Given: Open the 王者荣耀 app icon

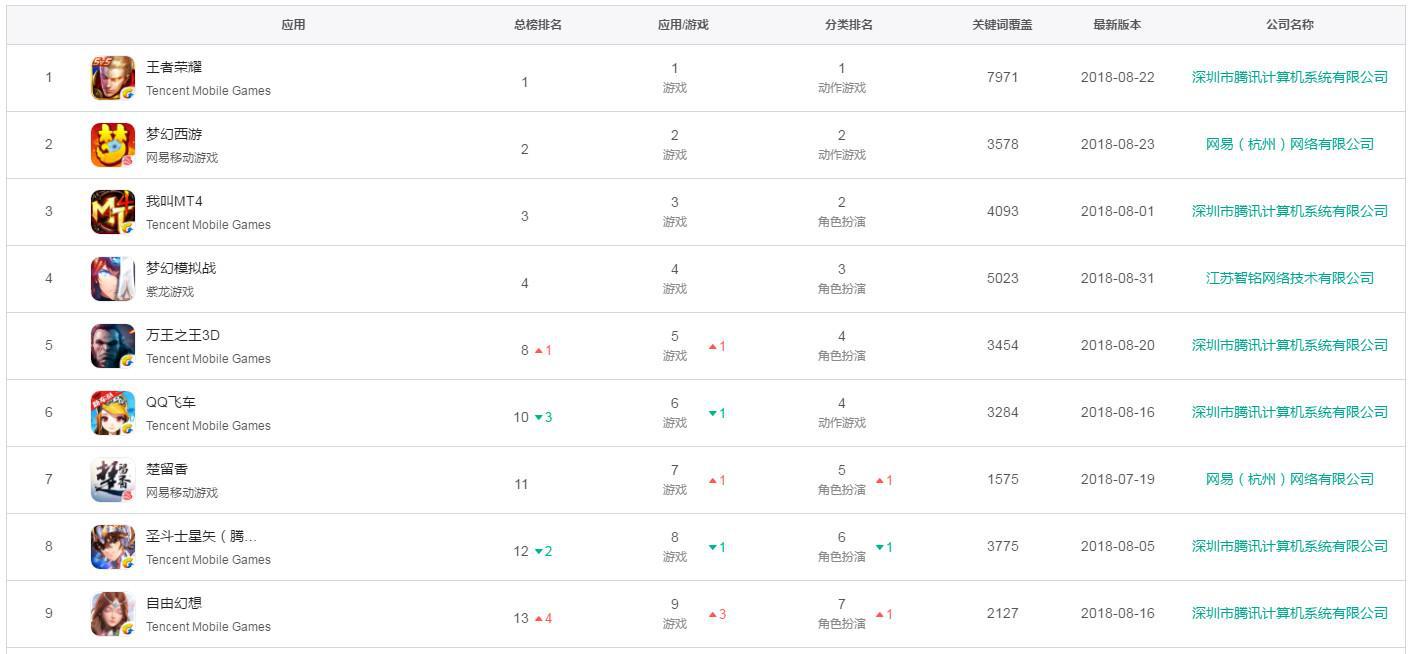Looking at the screenshot, I should click(113, 78).
